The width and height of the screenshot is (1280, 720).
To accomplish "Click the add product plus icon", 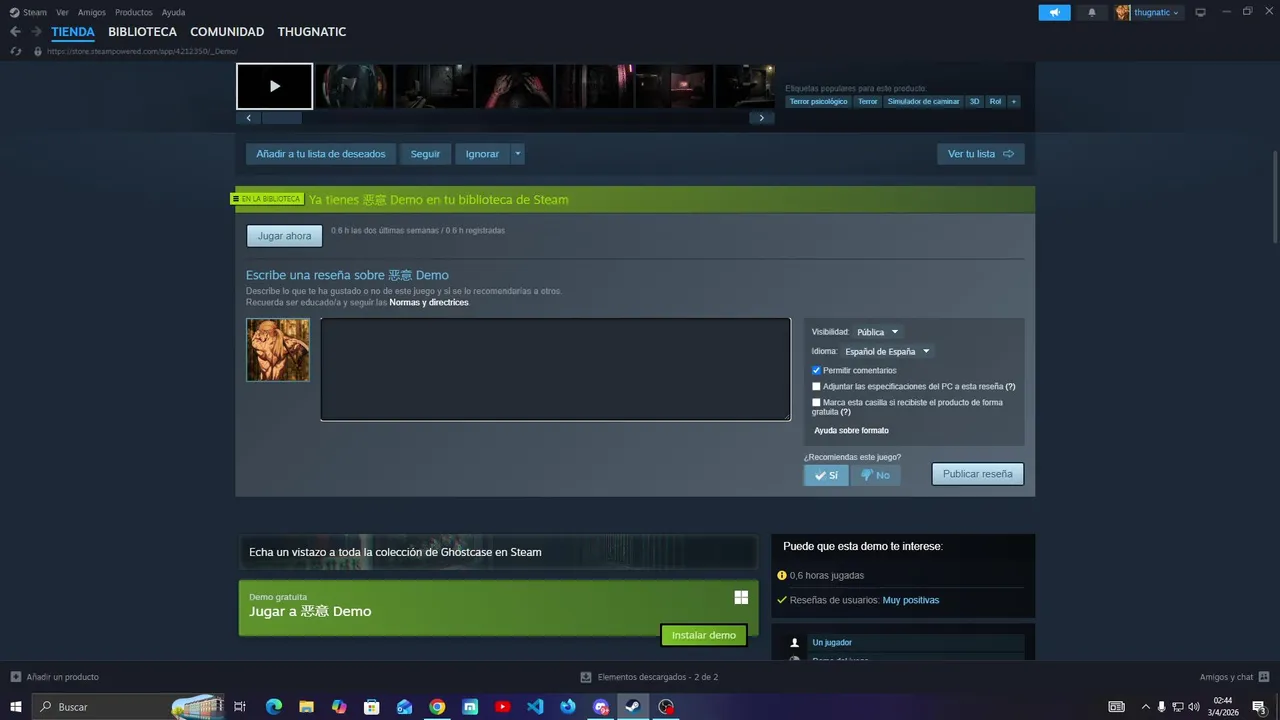I will pyautogui.click(x=15, y=677).
